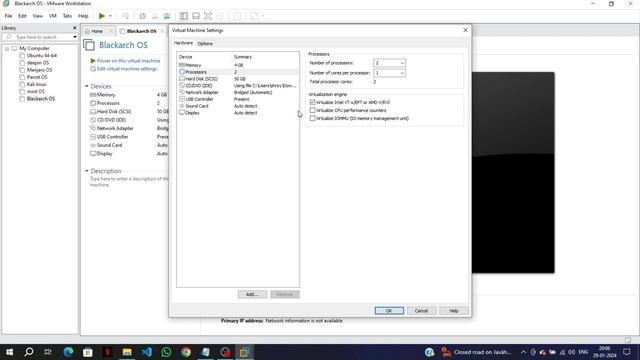640x360 pixels.
Task: Open Visual Studio Code from the taskbar
Action: click(x=147, y=352)
